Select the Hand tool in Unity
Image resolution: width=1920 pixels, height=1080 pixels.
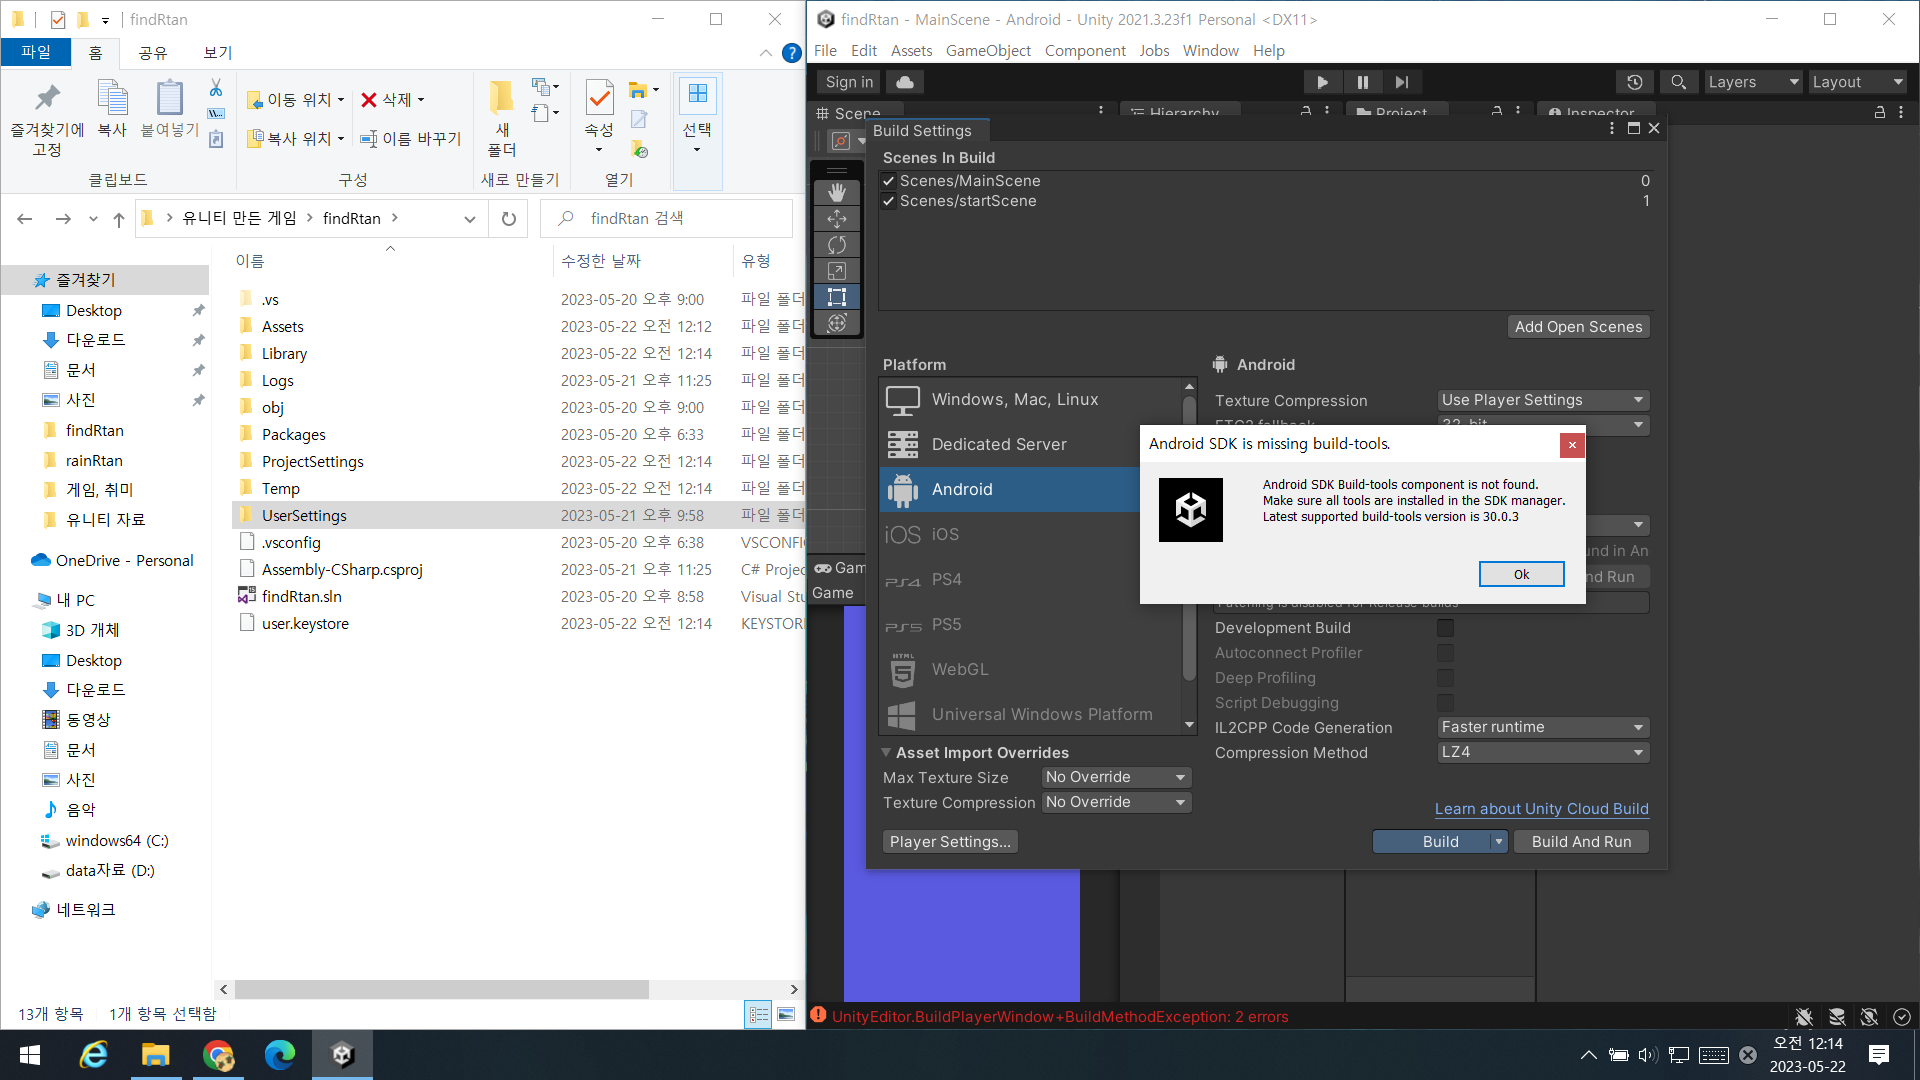pyautogui.click(x=837, y=192)
